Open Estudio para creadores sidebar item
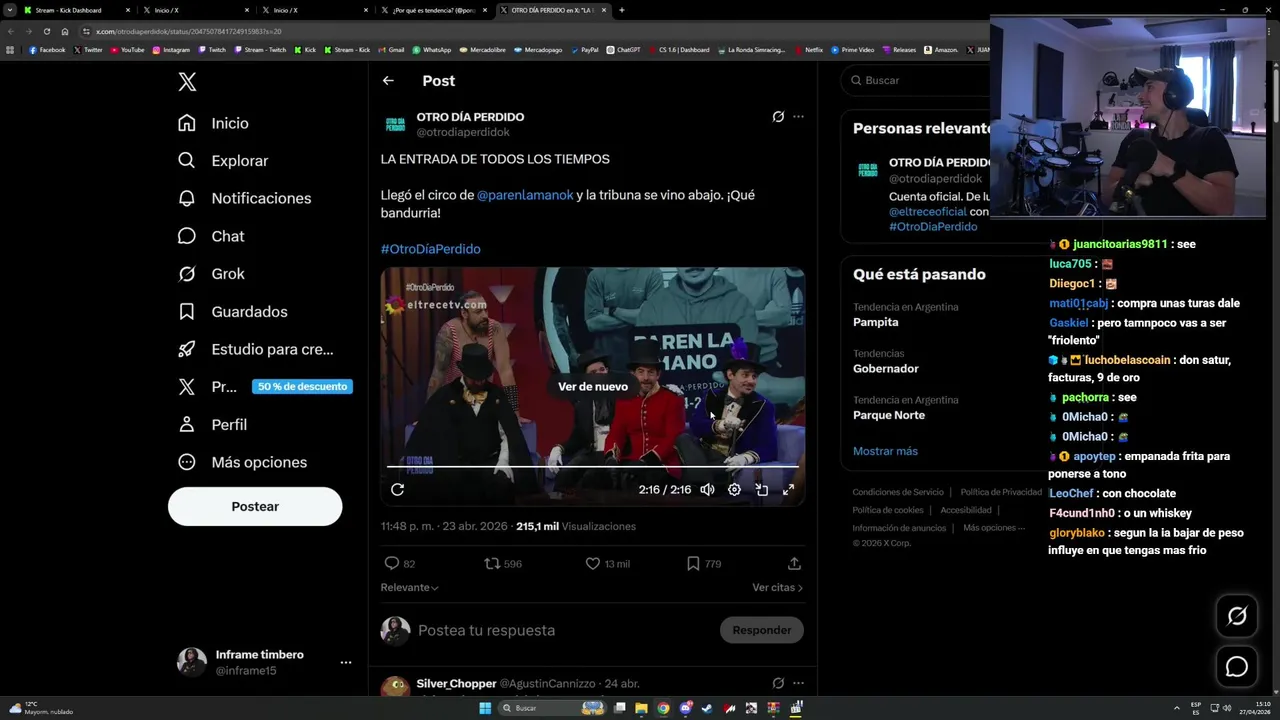 tap(255, 349)
